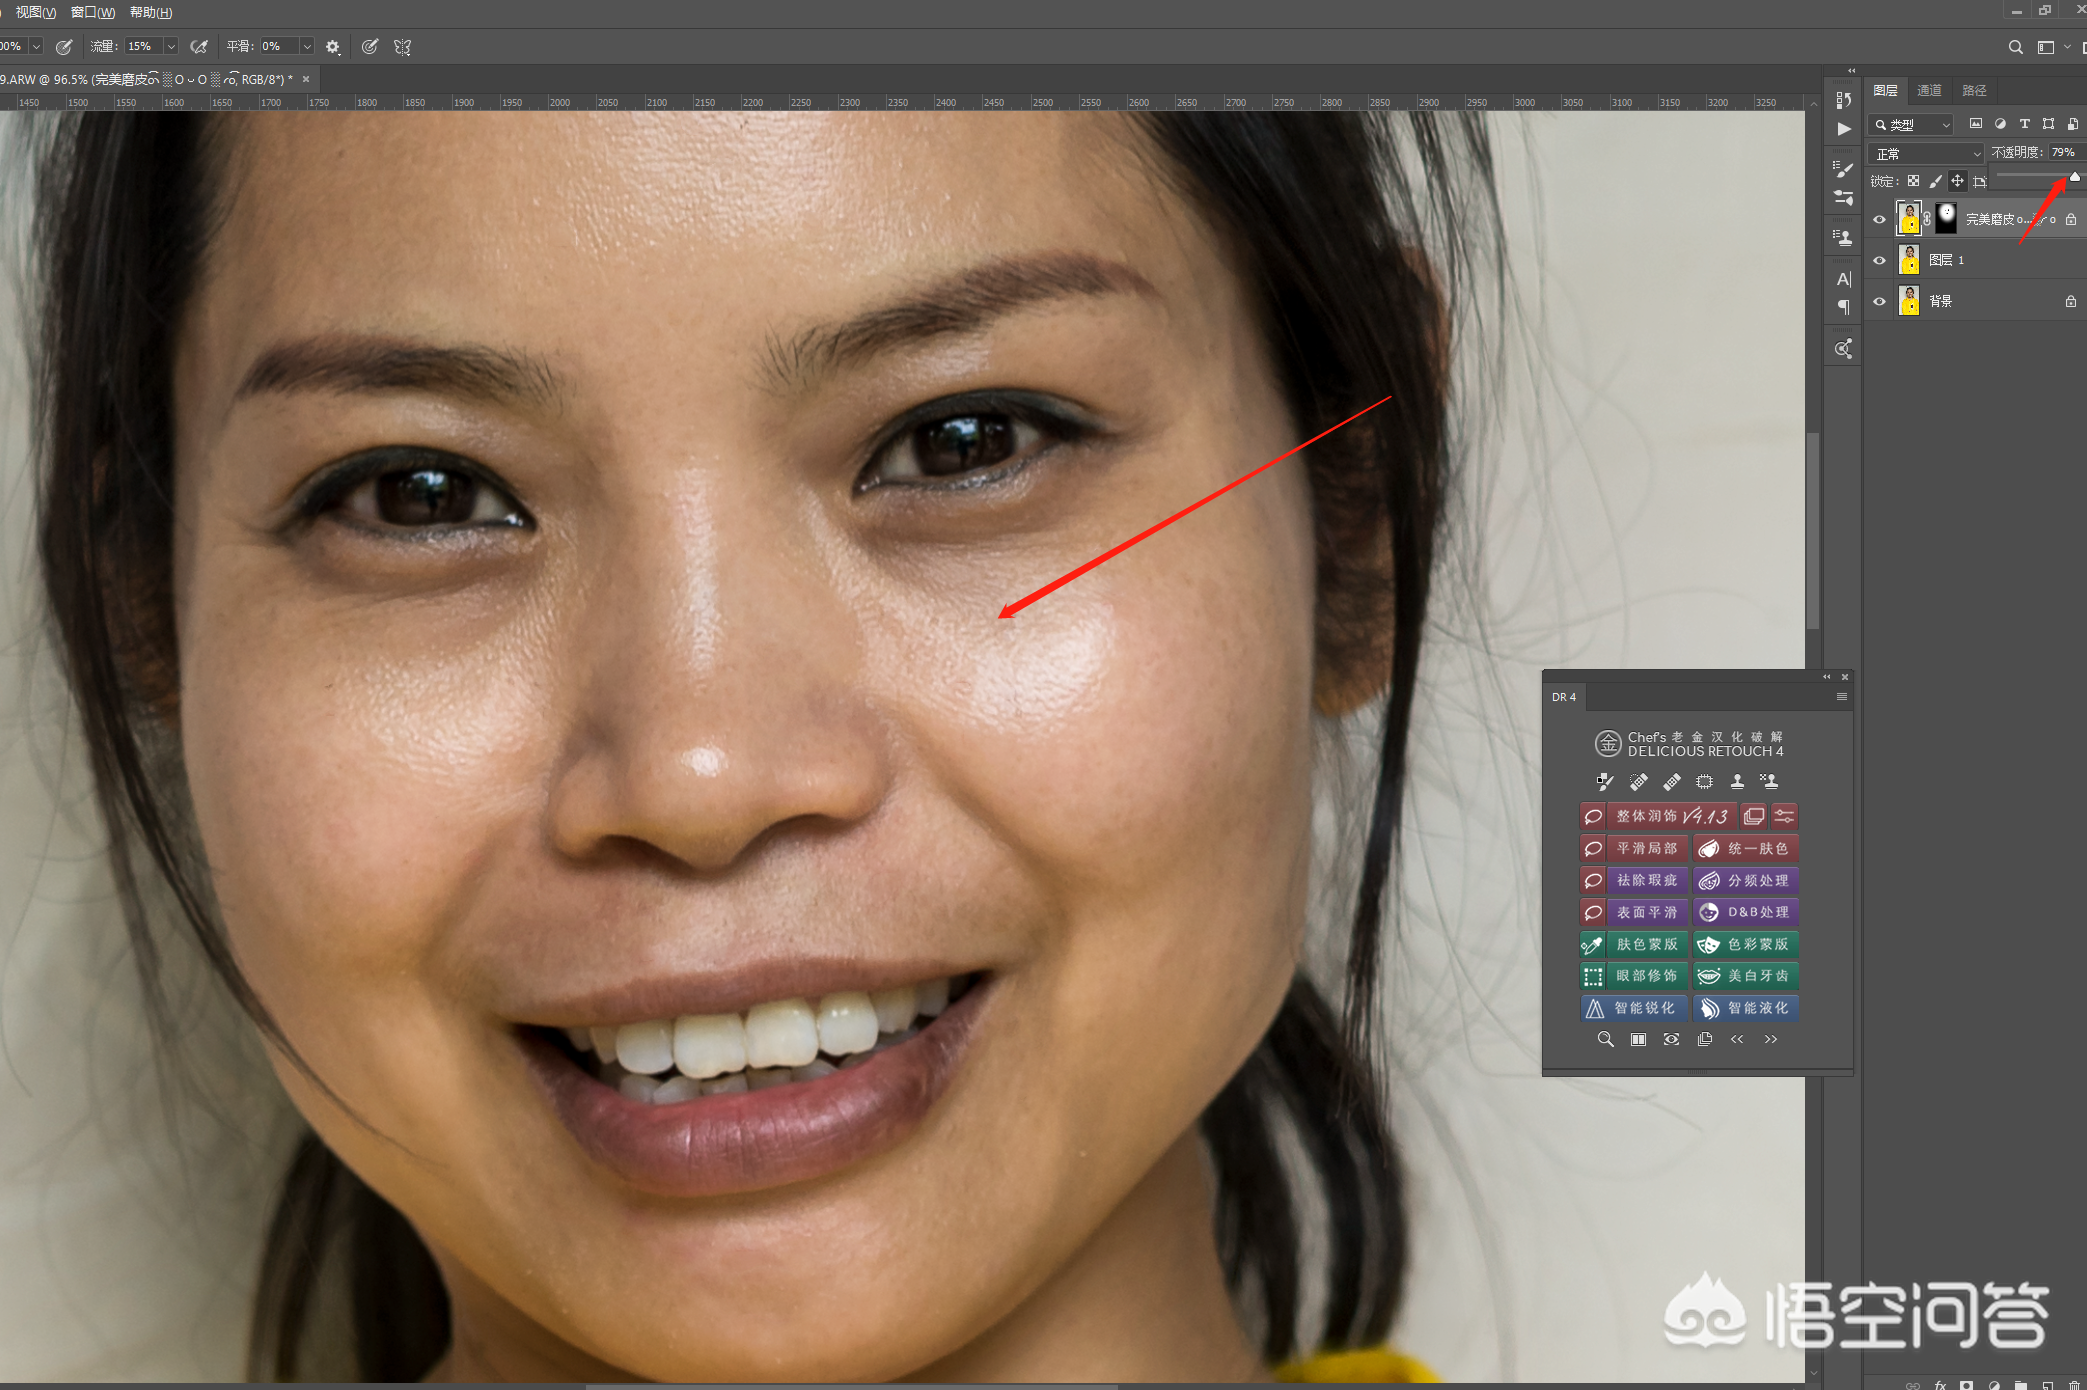Open the 视图(V) menu

(x=35, y=12)
